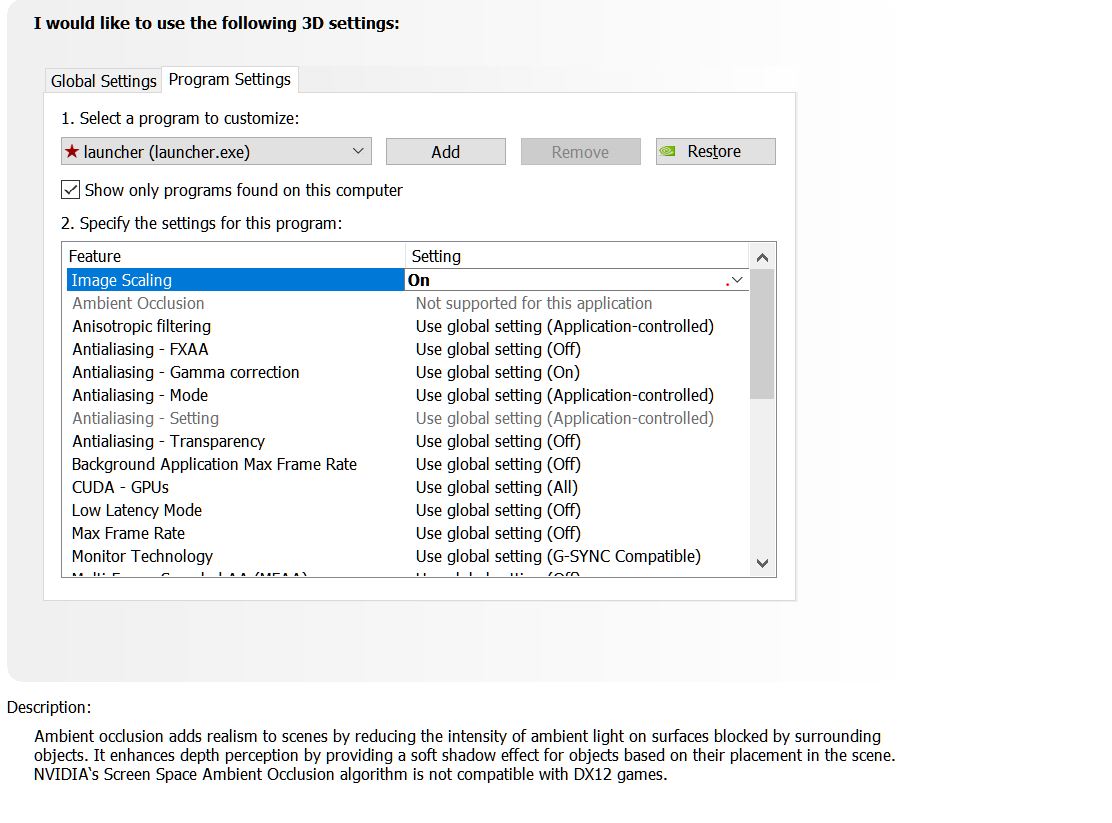Click the Remove button
The image size is (1112, 823).
click(x=580, y=152)
